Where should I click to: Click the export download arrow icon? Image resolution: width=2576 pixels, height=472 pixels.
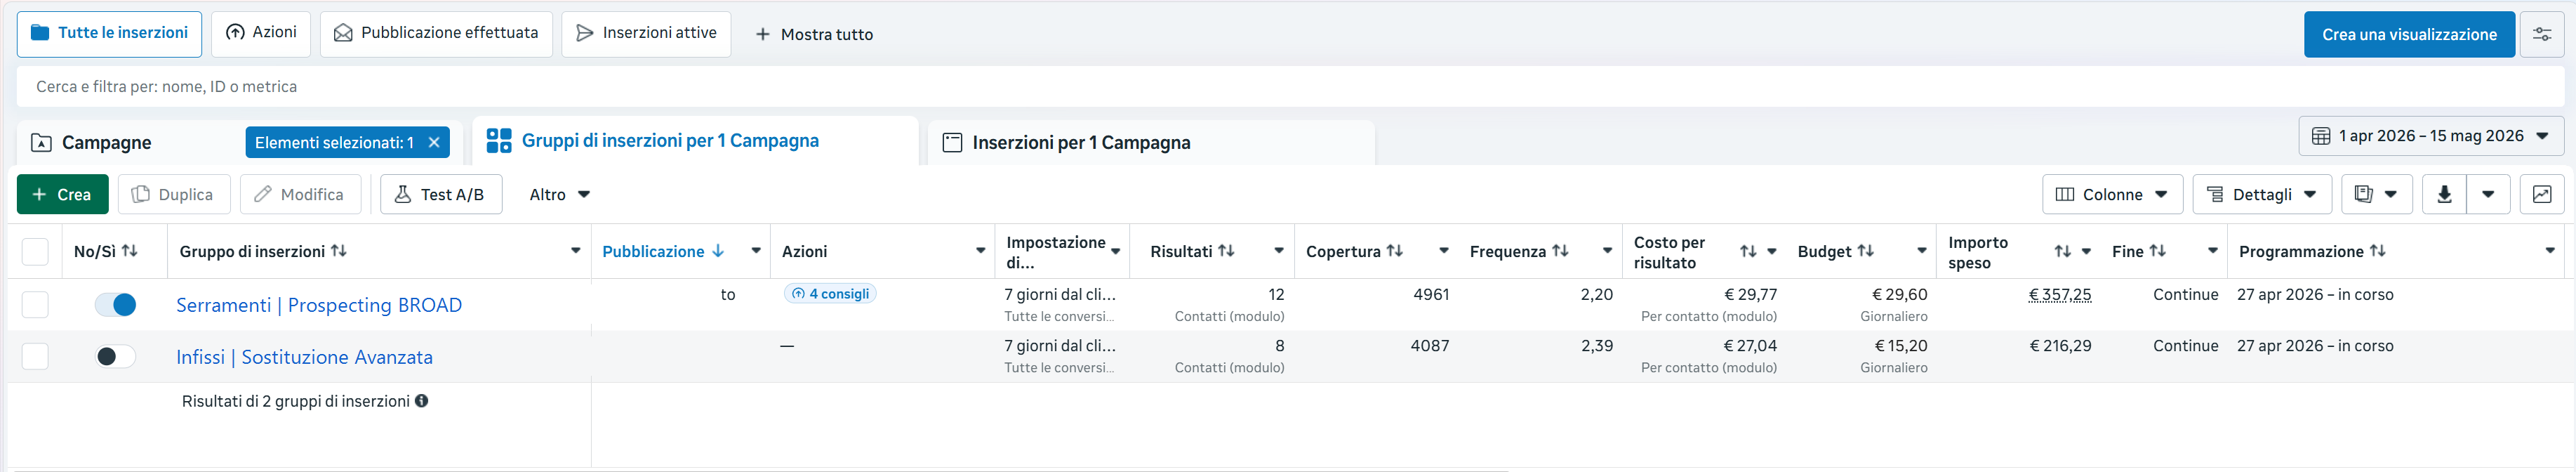(x=2444, y=194)
